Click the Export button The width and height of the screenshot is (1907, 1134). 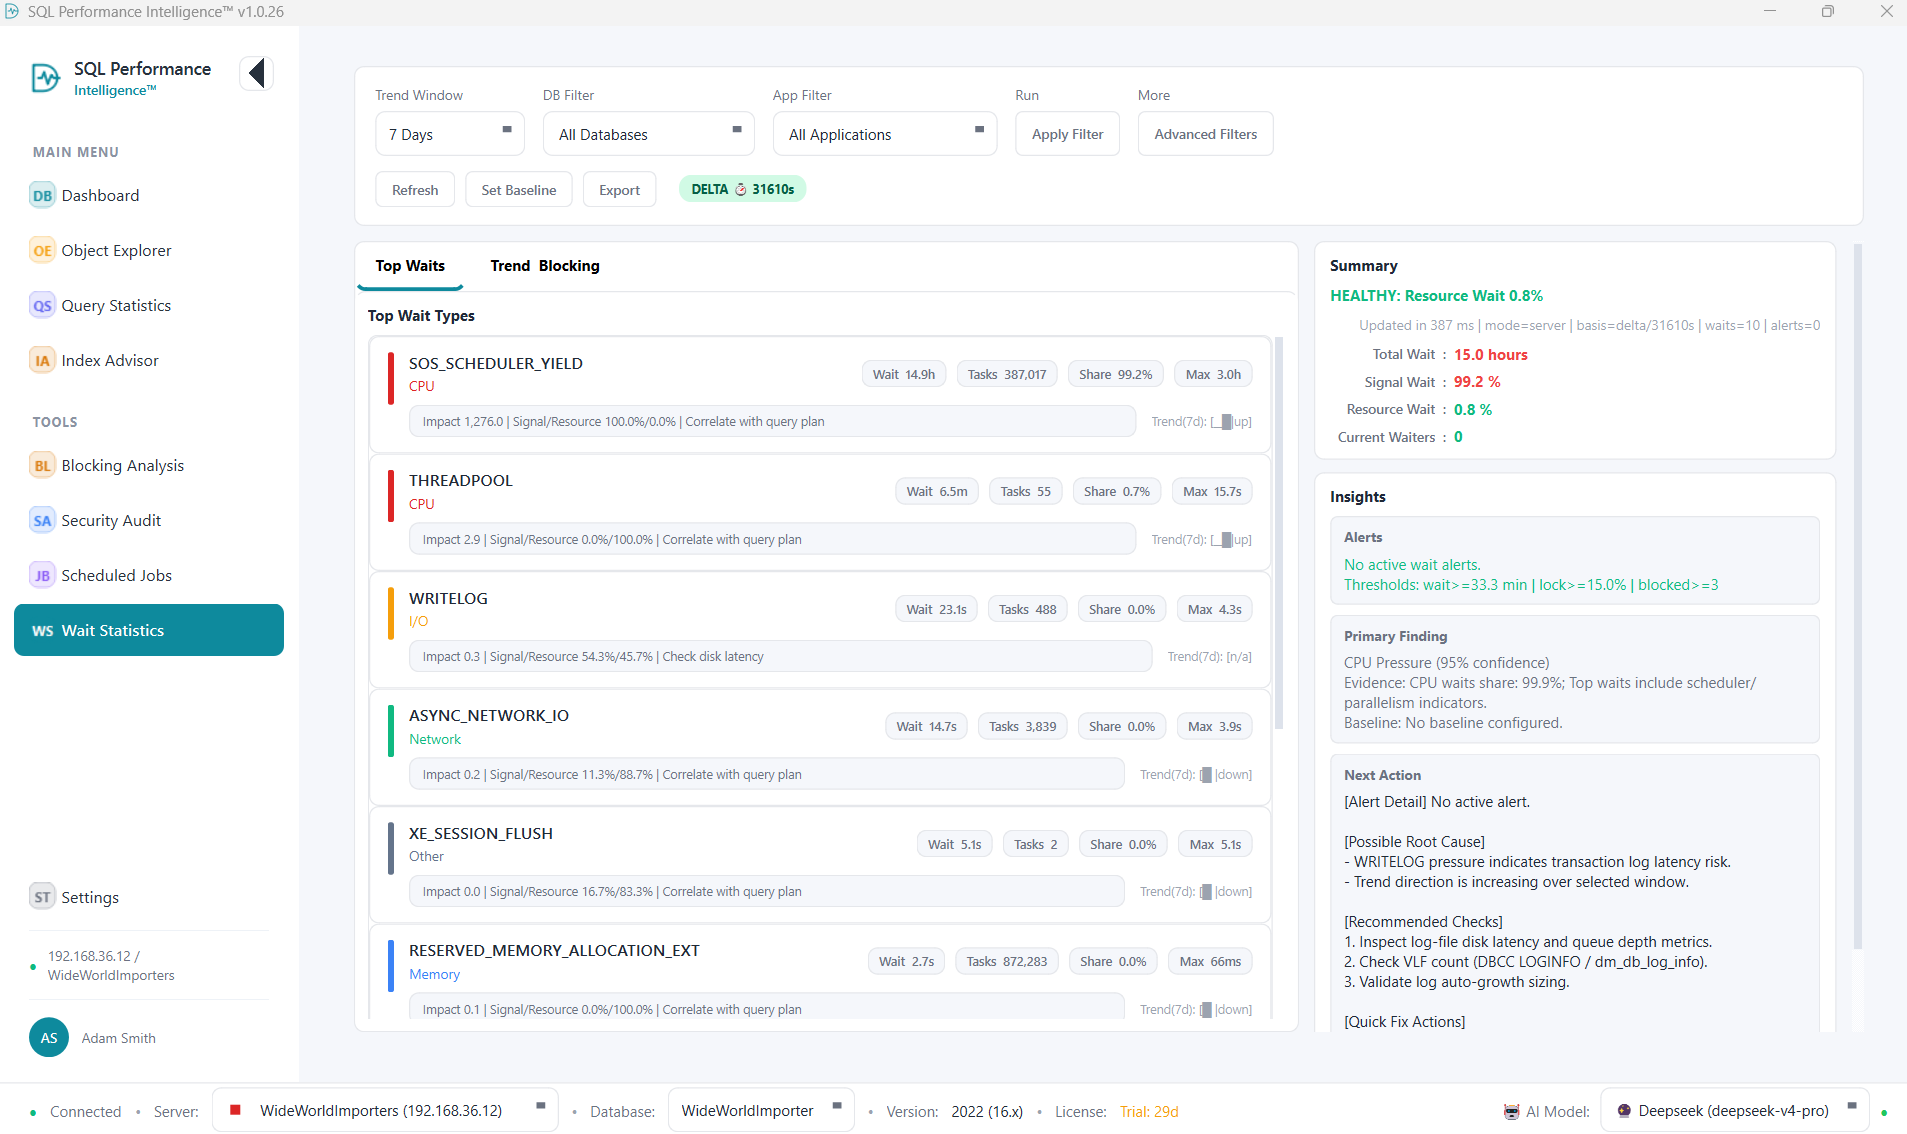[619, 190]
